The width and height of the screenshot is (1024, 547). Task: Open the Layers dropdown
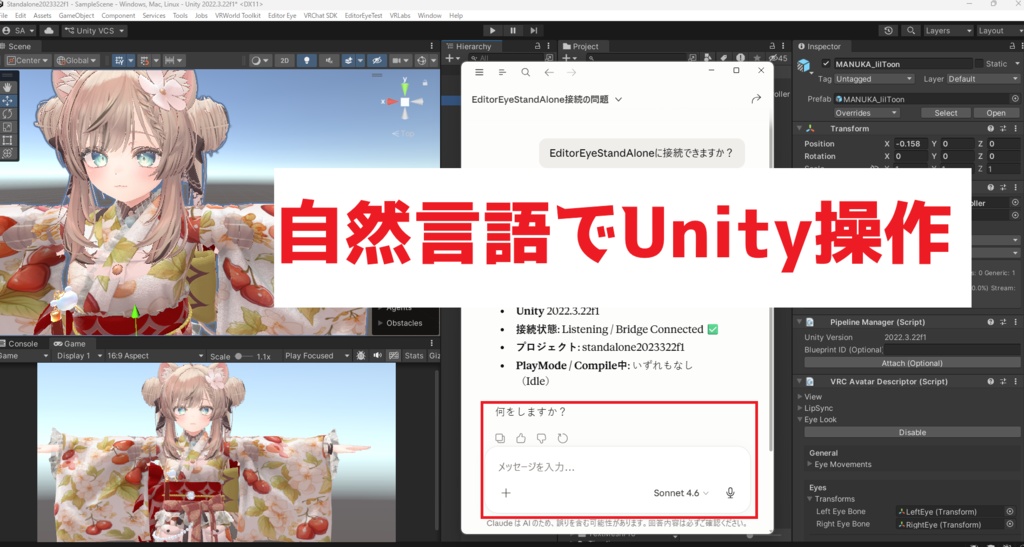tap(949, 31)
